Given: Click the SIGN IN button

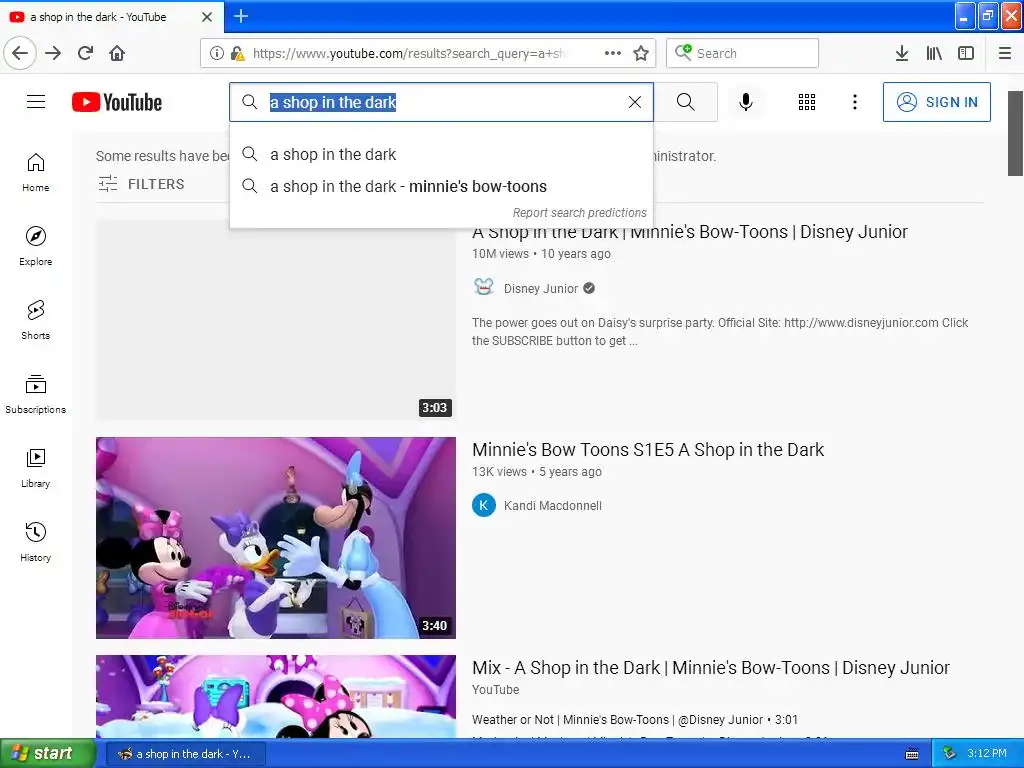Looking at the screenshot, I should [936, 102].
